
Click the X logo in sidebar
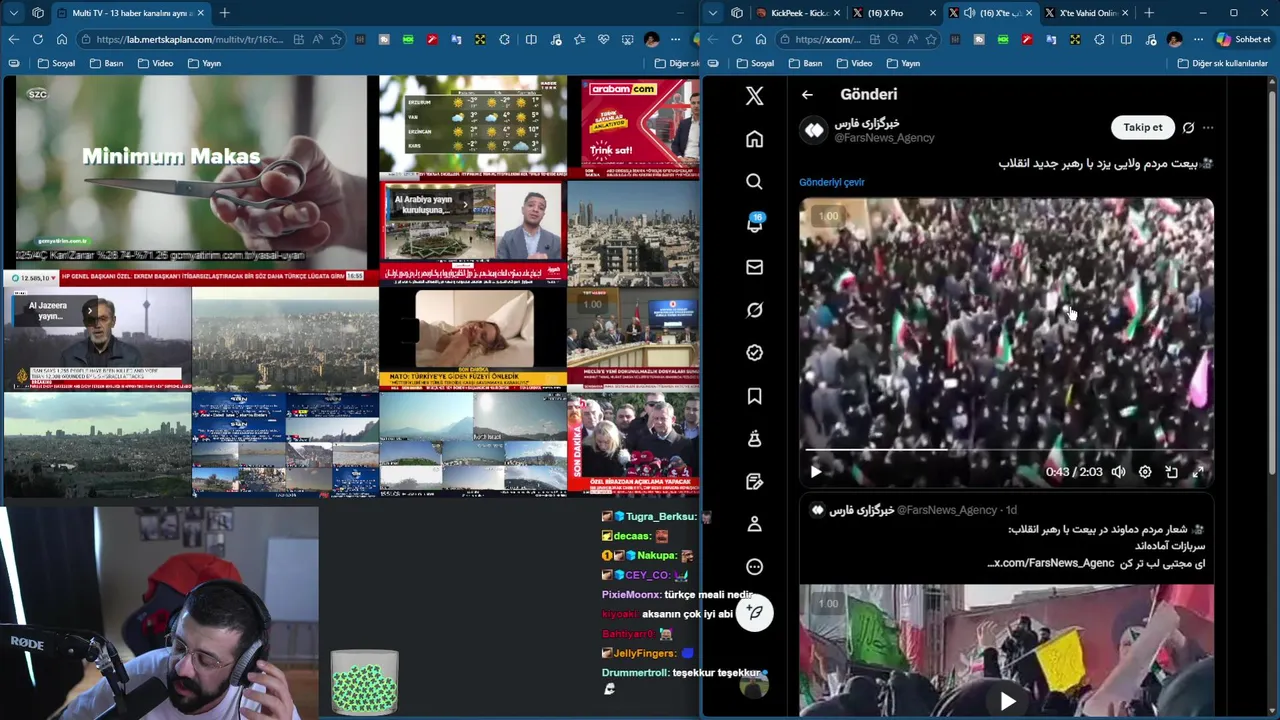754,95
